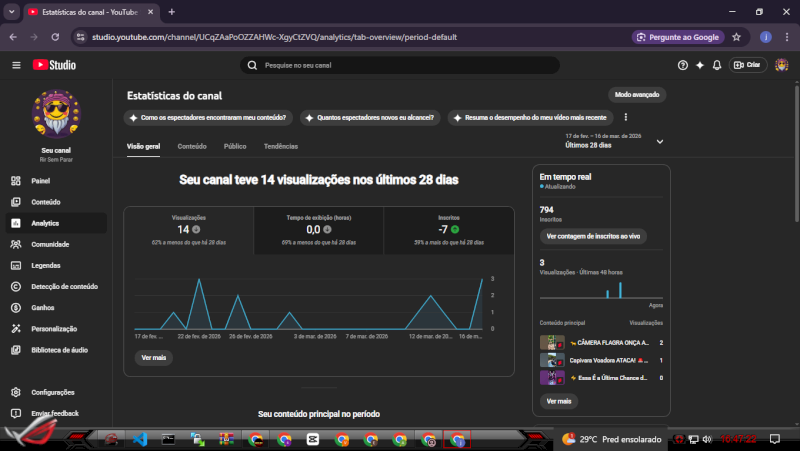
Task: Switch to the Tendências tab
Action: click(x=280, y=146)
